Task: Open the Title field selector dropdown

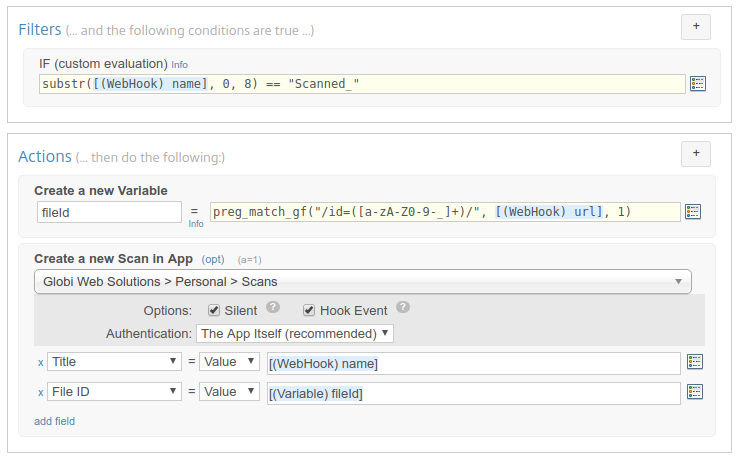Action: point(114,362)
